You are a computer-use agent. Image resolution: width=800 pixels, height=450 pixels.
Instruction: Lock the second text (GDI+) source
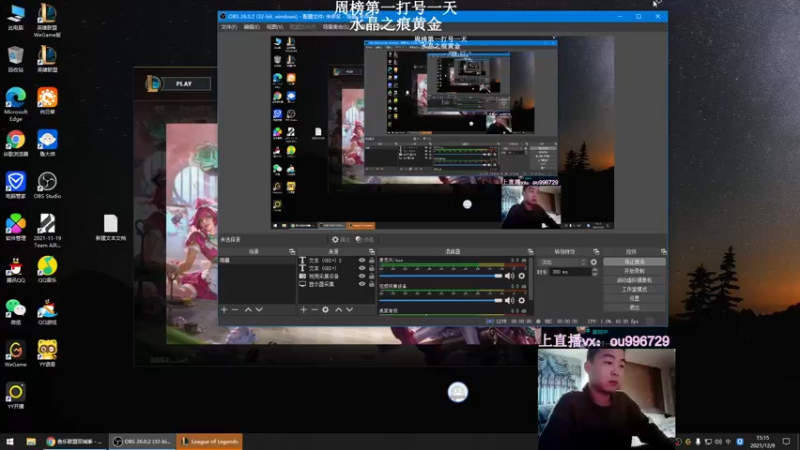371,268
